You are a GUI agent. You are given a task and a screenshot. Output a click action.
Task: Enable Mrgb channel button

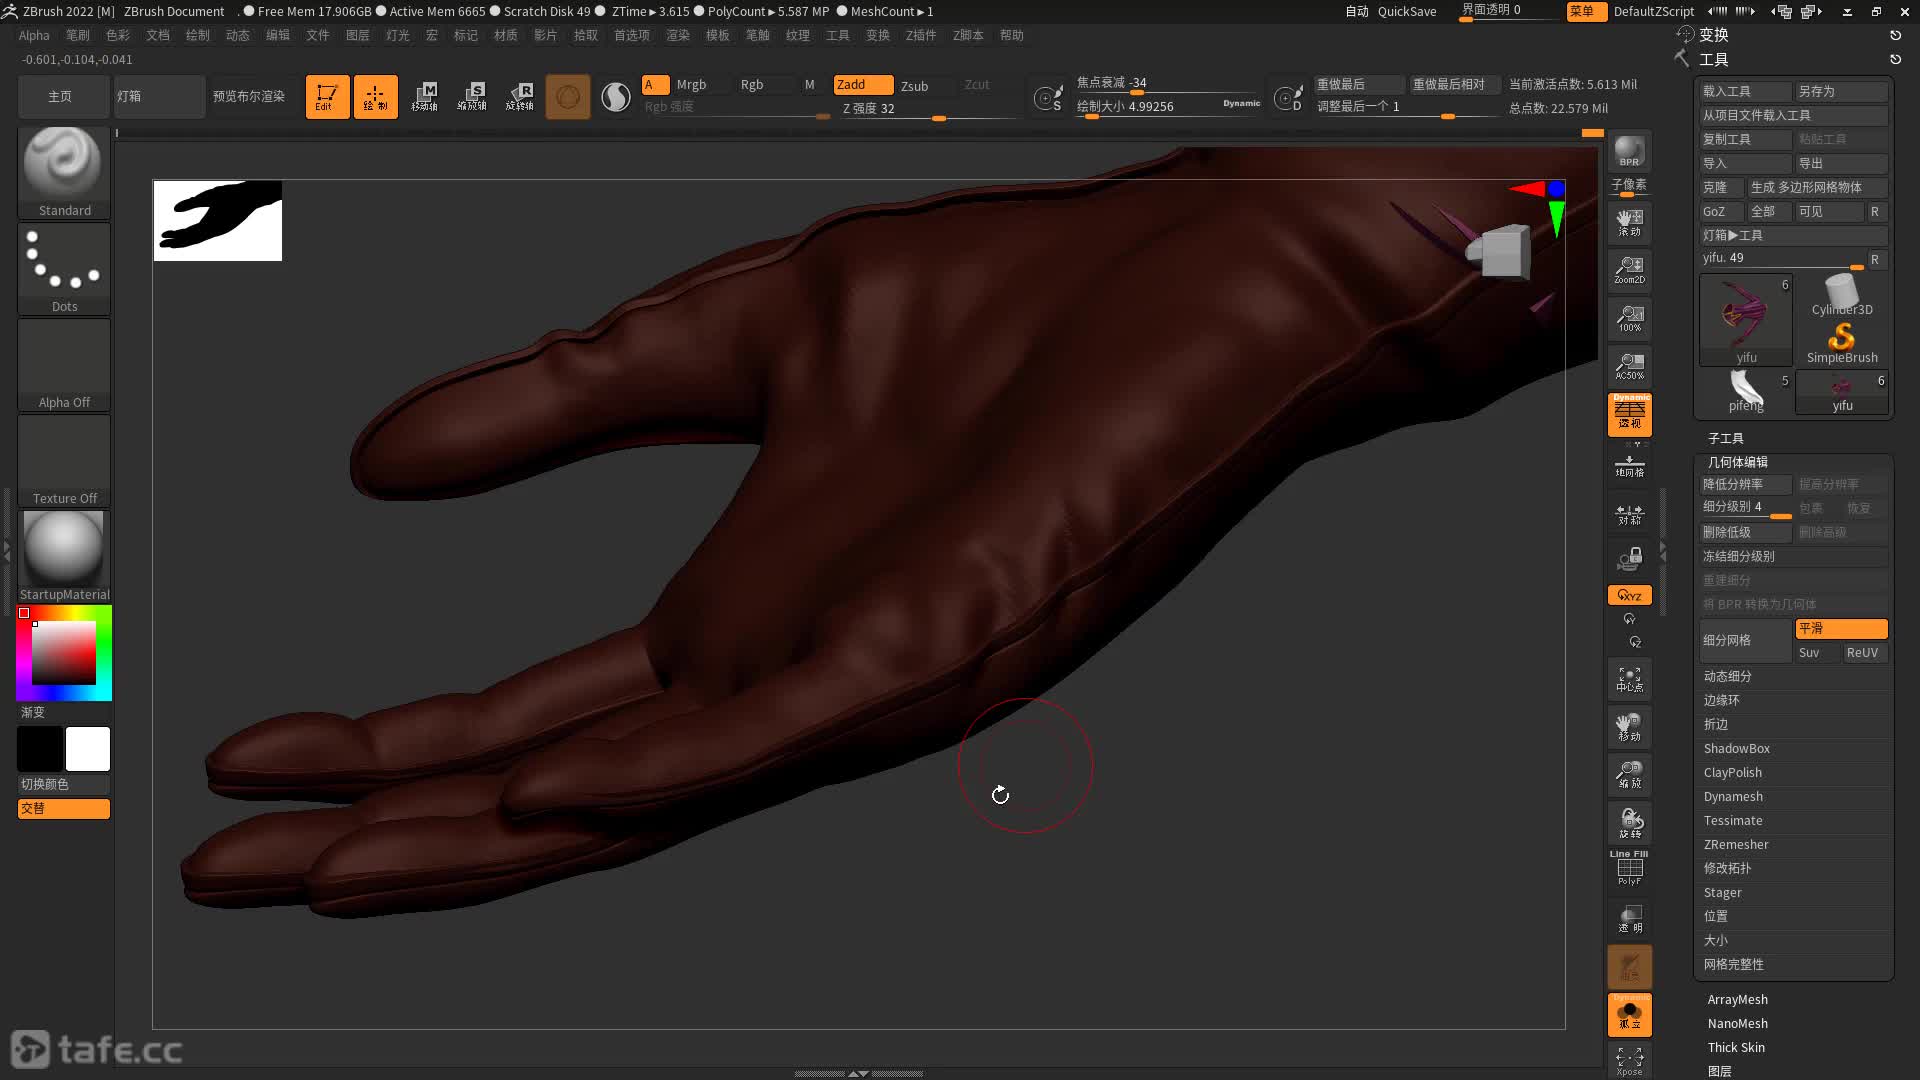[691, 85]
